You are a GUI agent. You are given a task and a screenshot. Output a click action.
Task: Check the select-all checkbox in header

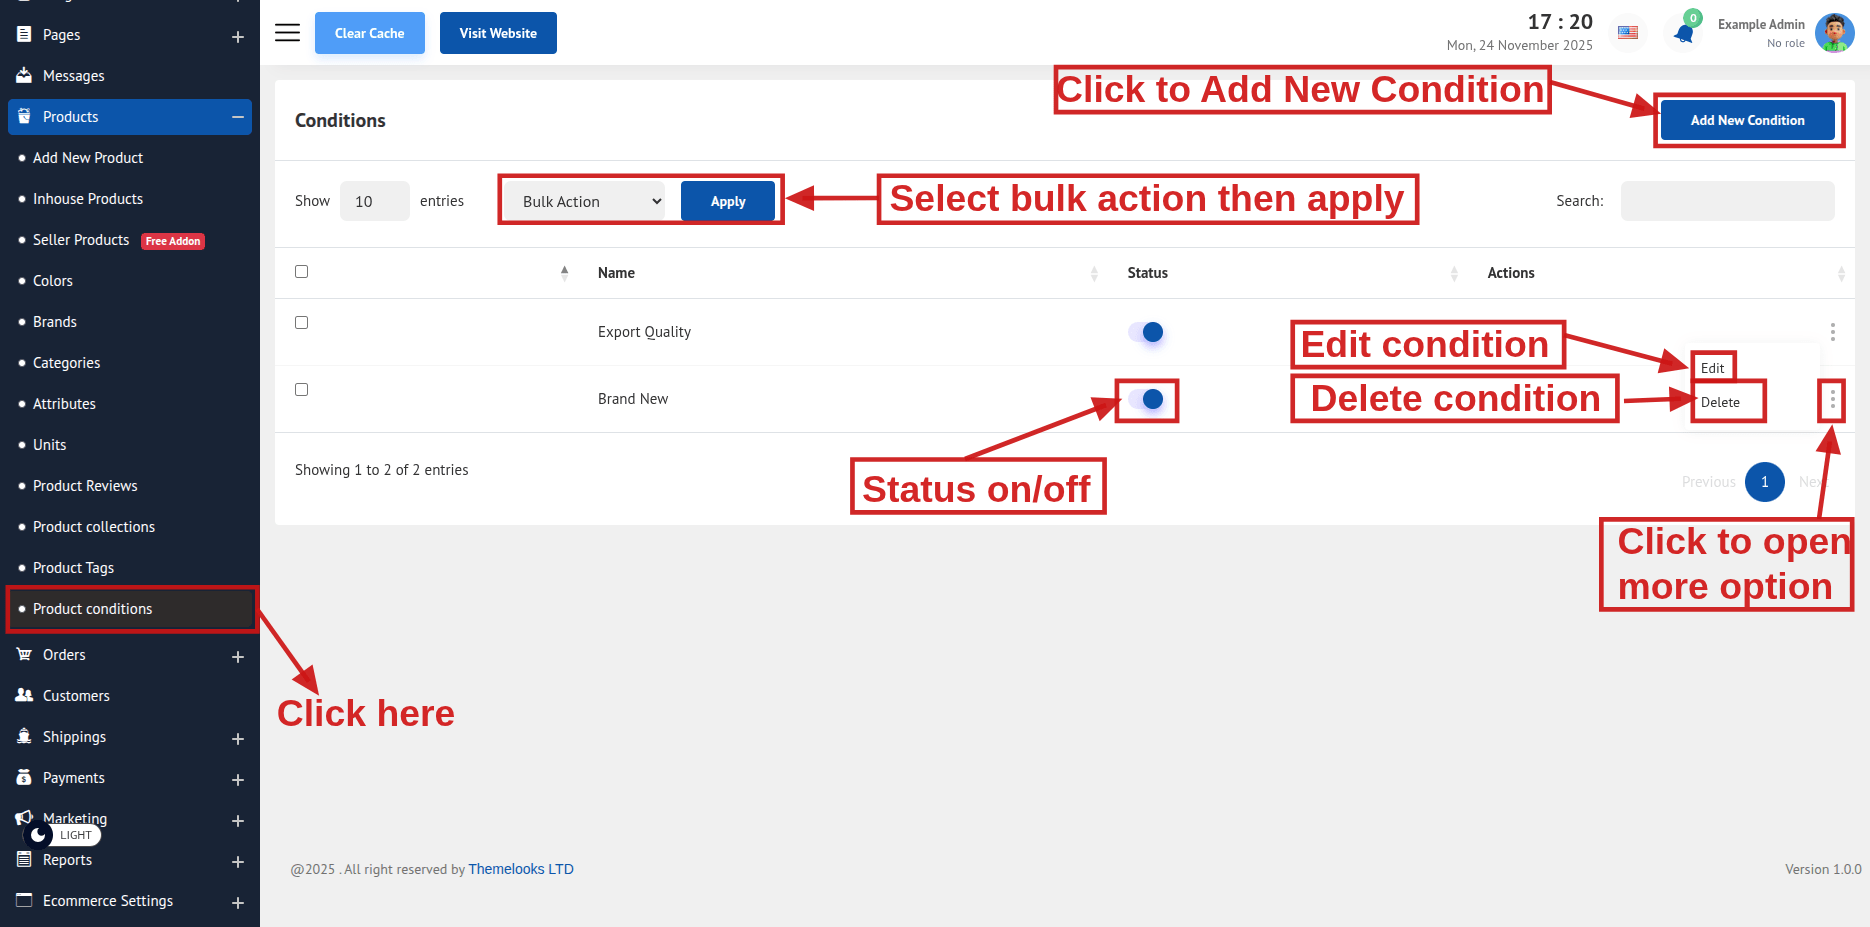coord(301,272)
